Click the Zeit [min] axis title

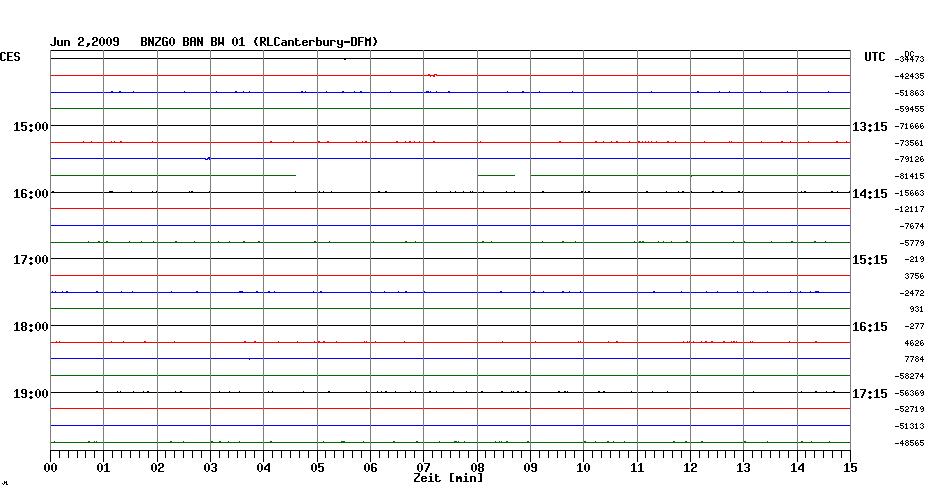[x=448, y=479]
